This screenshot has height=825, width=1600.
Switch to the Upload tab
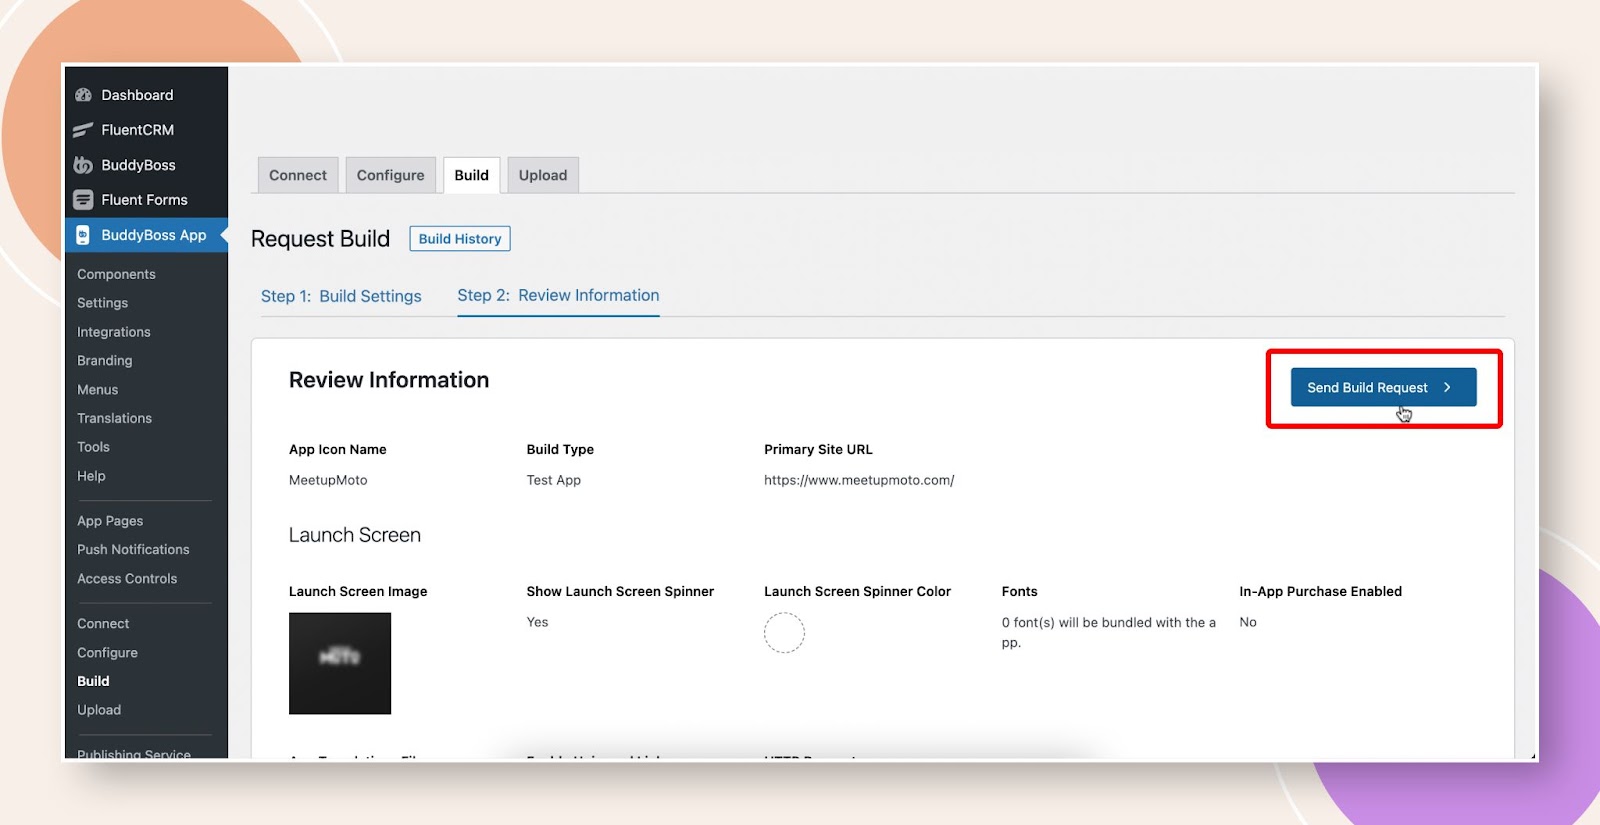coord(543,175)
